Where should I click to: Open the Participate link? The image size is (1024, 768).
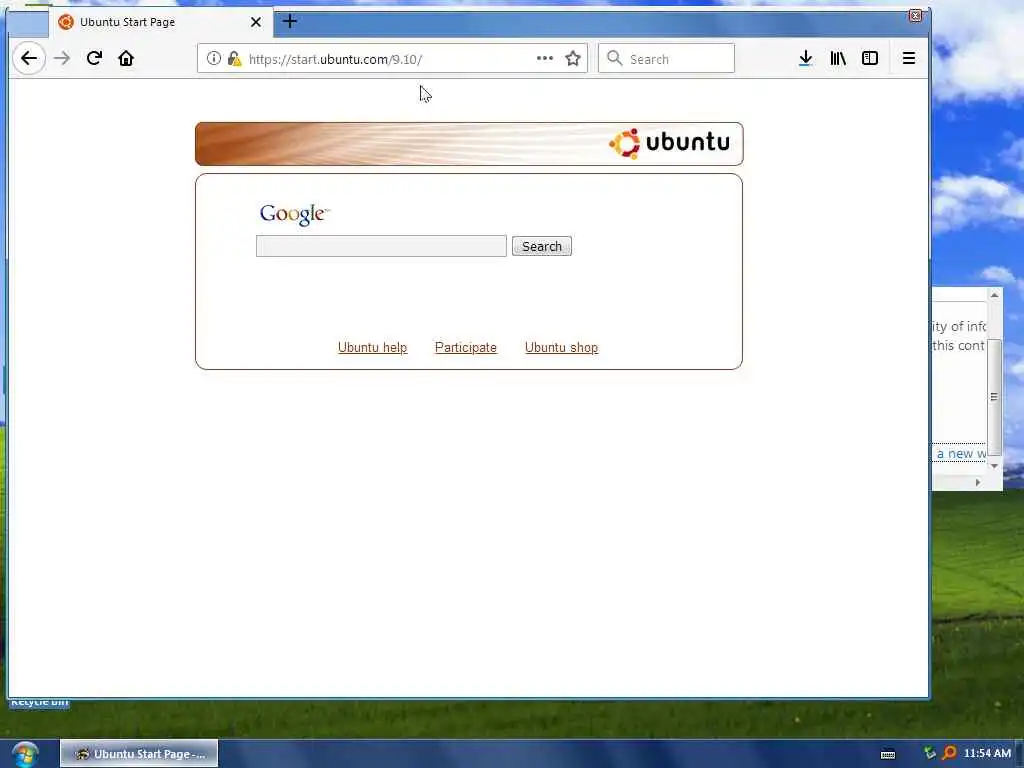pos(466,347)
